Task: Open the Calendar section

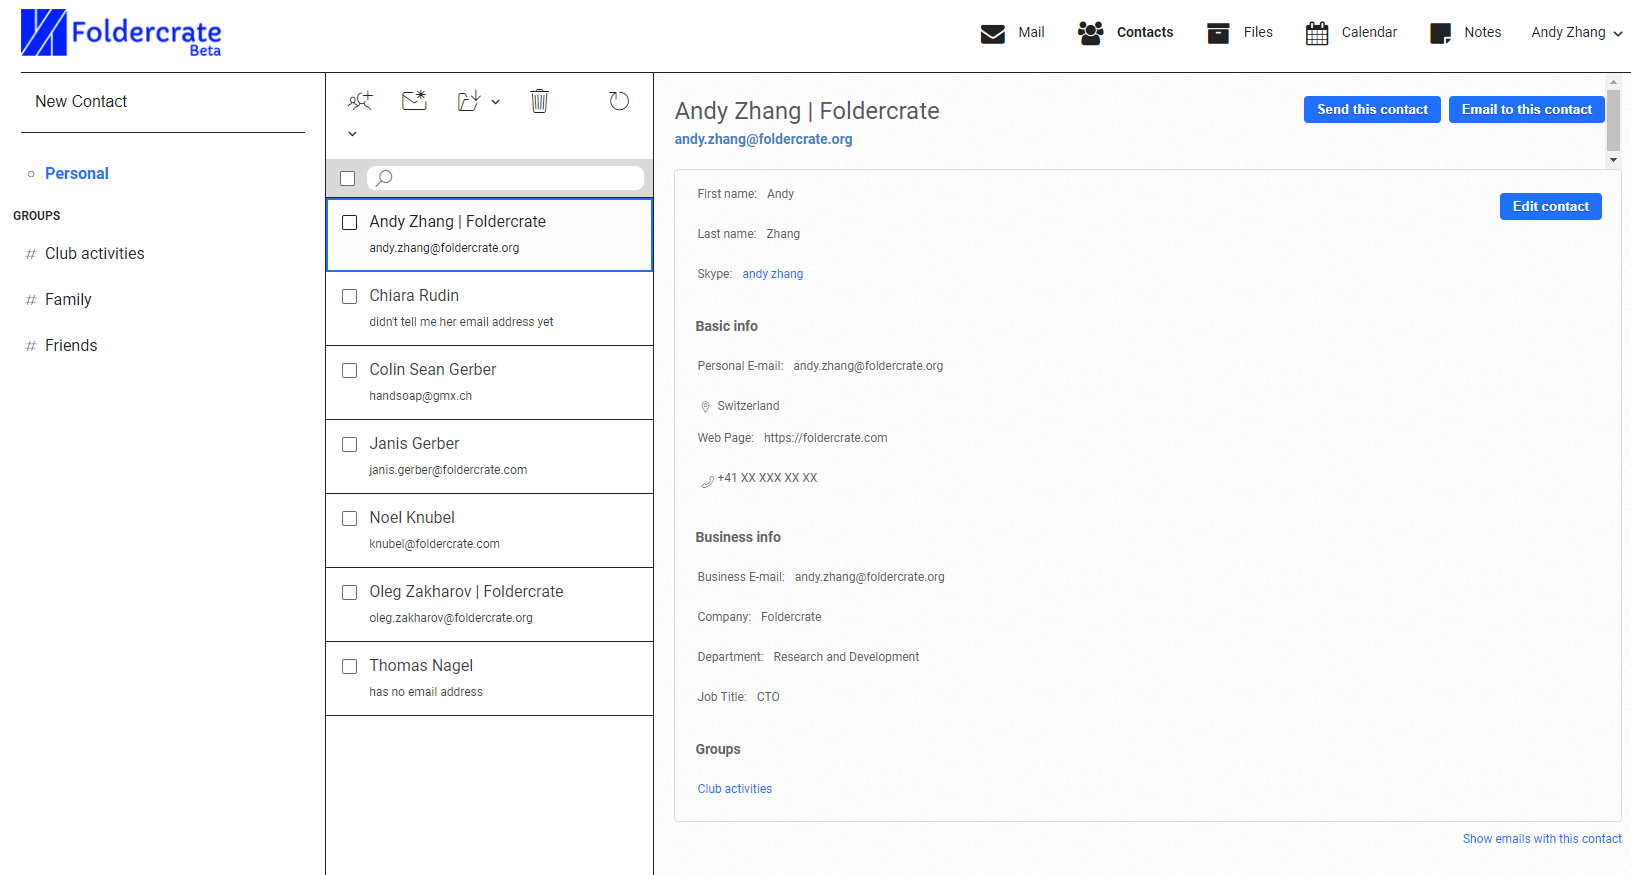Action: coord(1369,32)
